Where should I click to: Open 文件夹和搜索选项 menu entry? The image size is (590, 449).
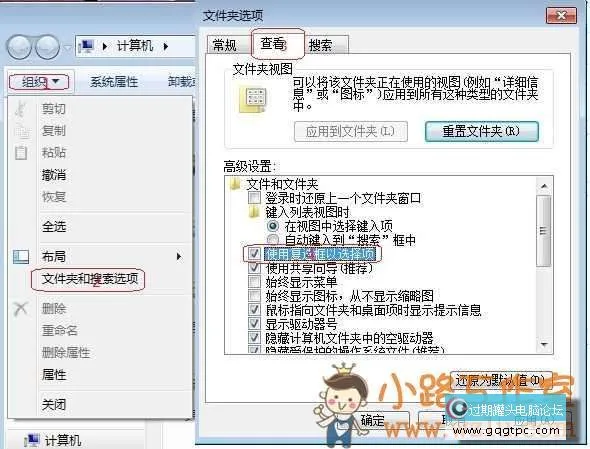coord(90,279)
